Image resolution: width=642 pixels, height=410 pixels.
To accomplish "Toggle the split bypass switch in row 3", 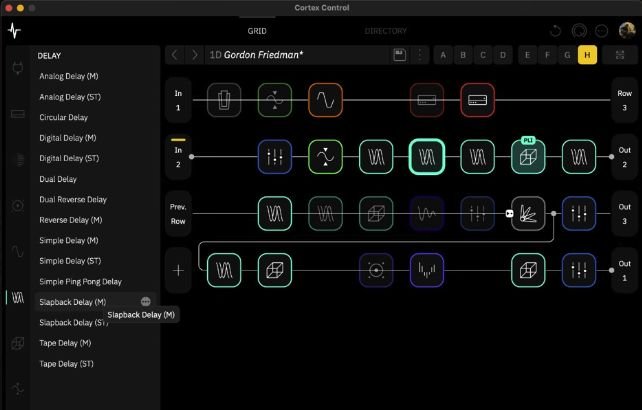I will tap(509, 213).
